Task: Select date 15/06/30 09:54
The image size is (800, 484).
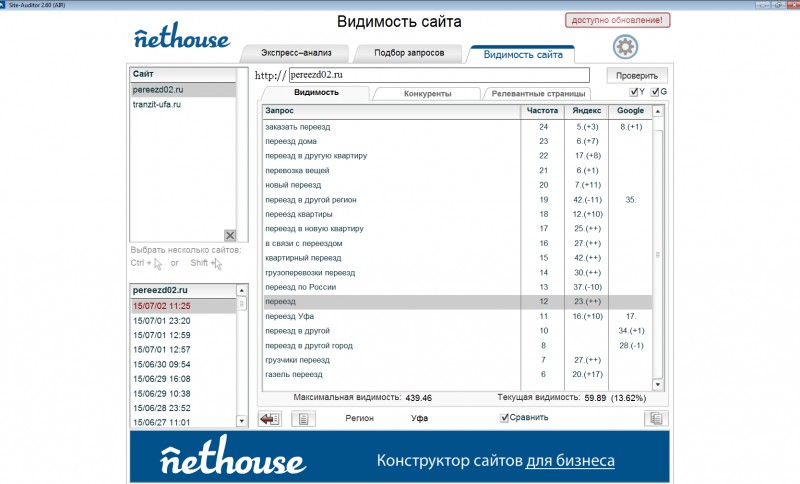Action: (x=184, y=365)
